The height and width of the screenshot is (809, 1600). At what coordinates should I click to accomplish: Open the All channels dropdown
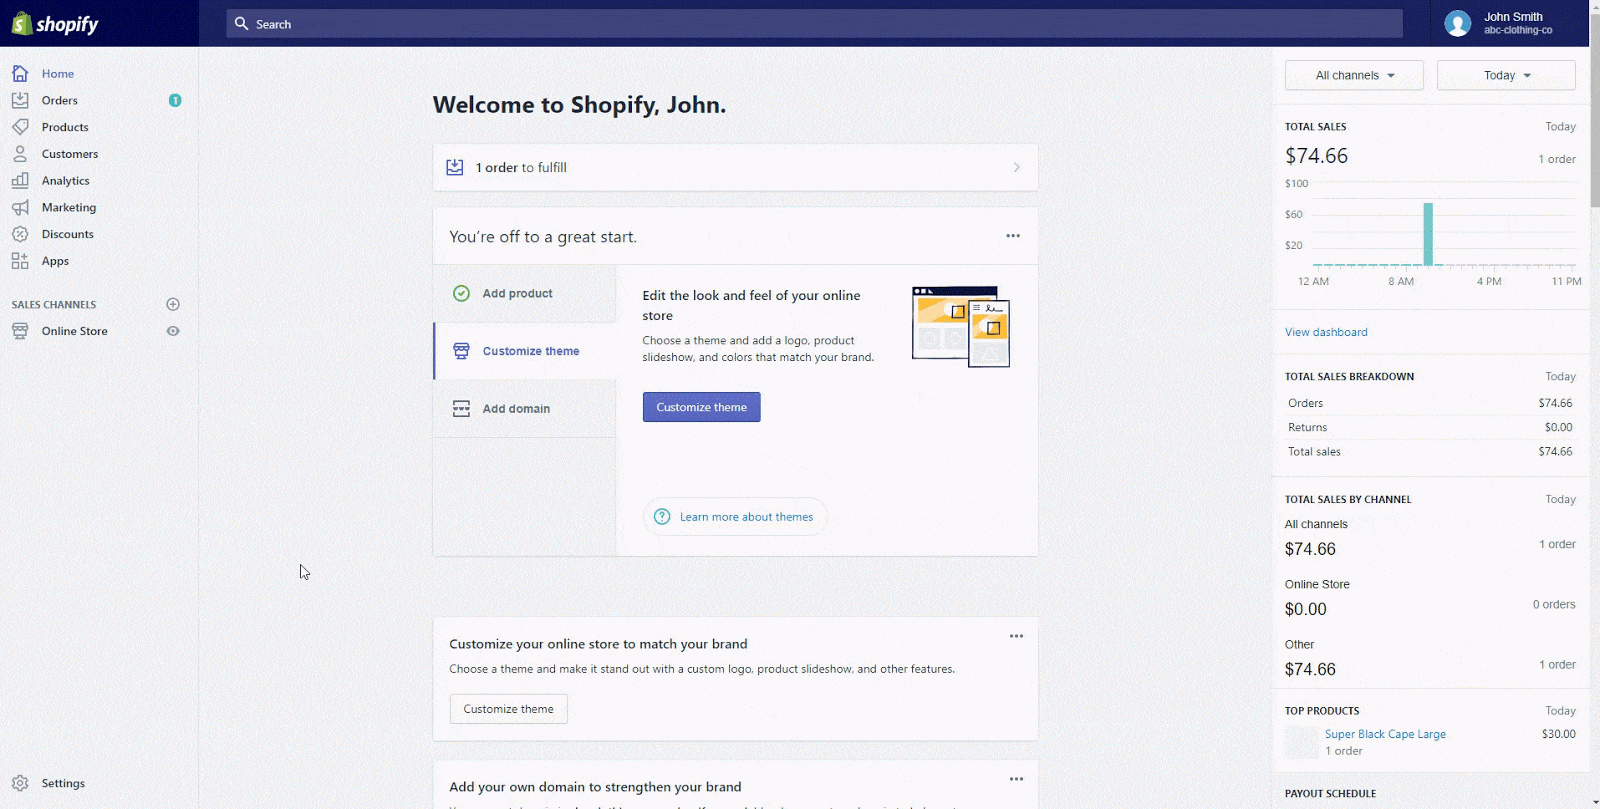[1354, 75]
